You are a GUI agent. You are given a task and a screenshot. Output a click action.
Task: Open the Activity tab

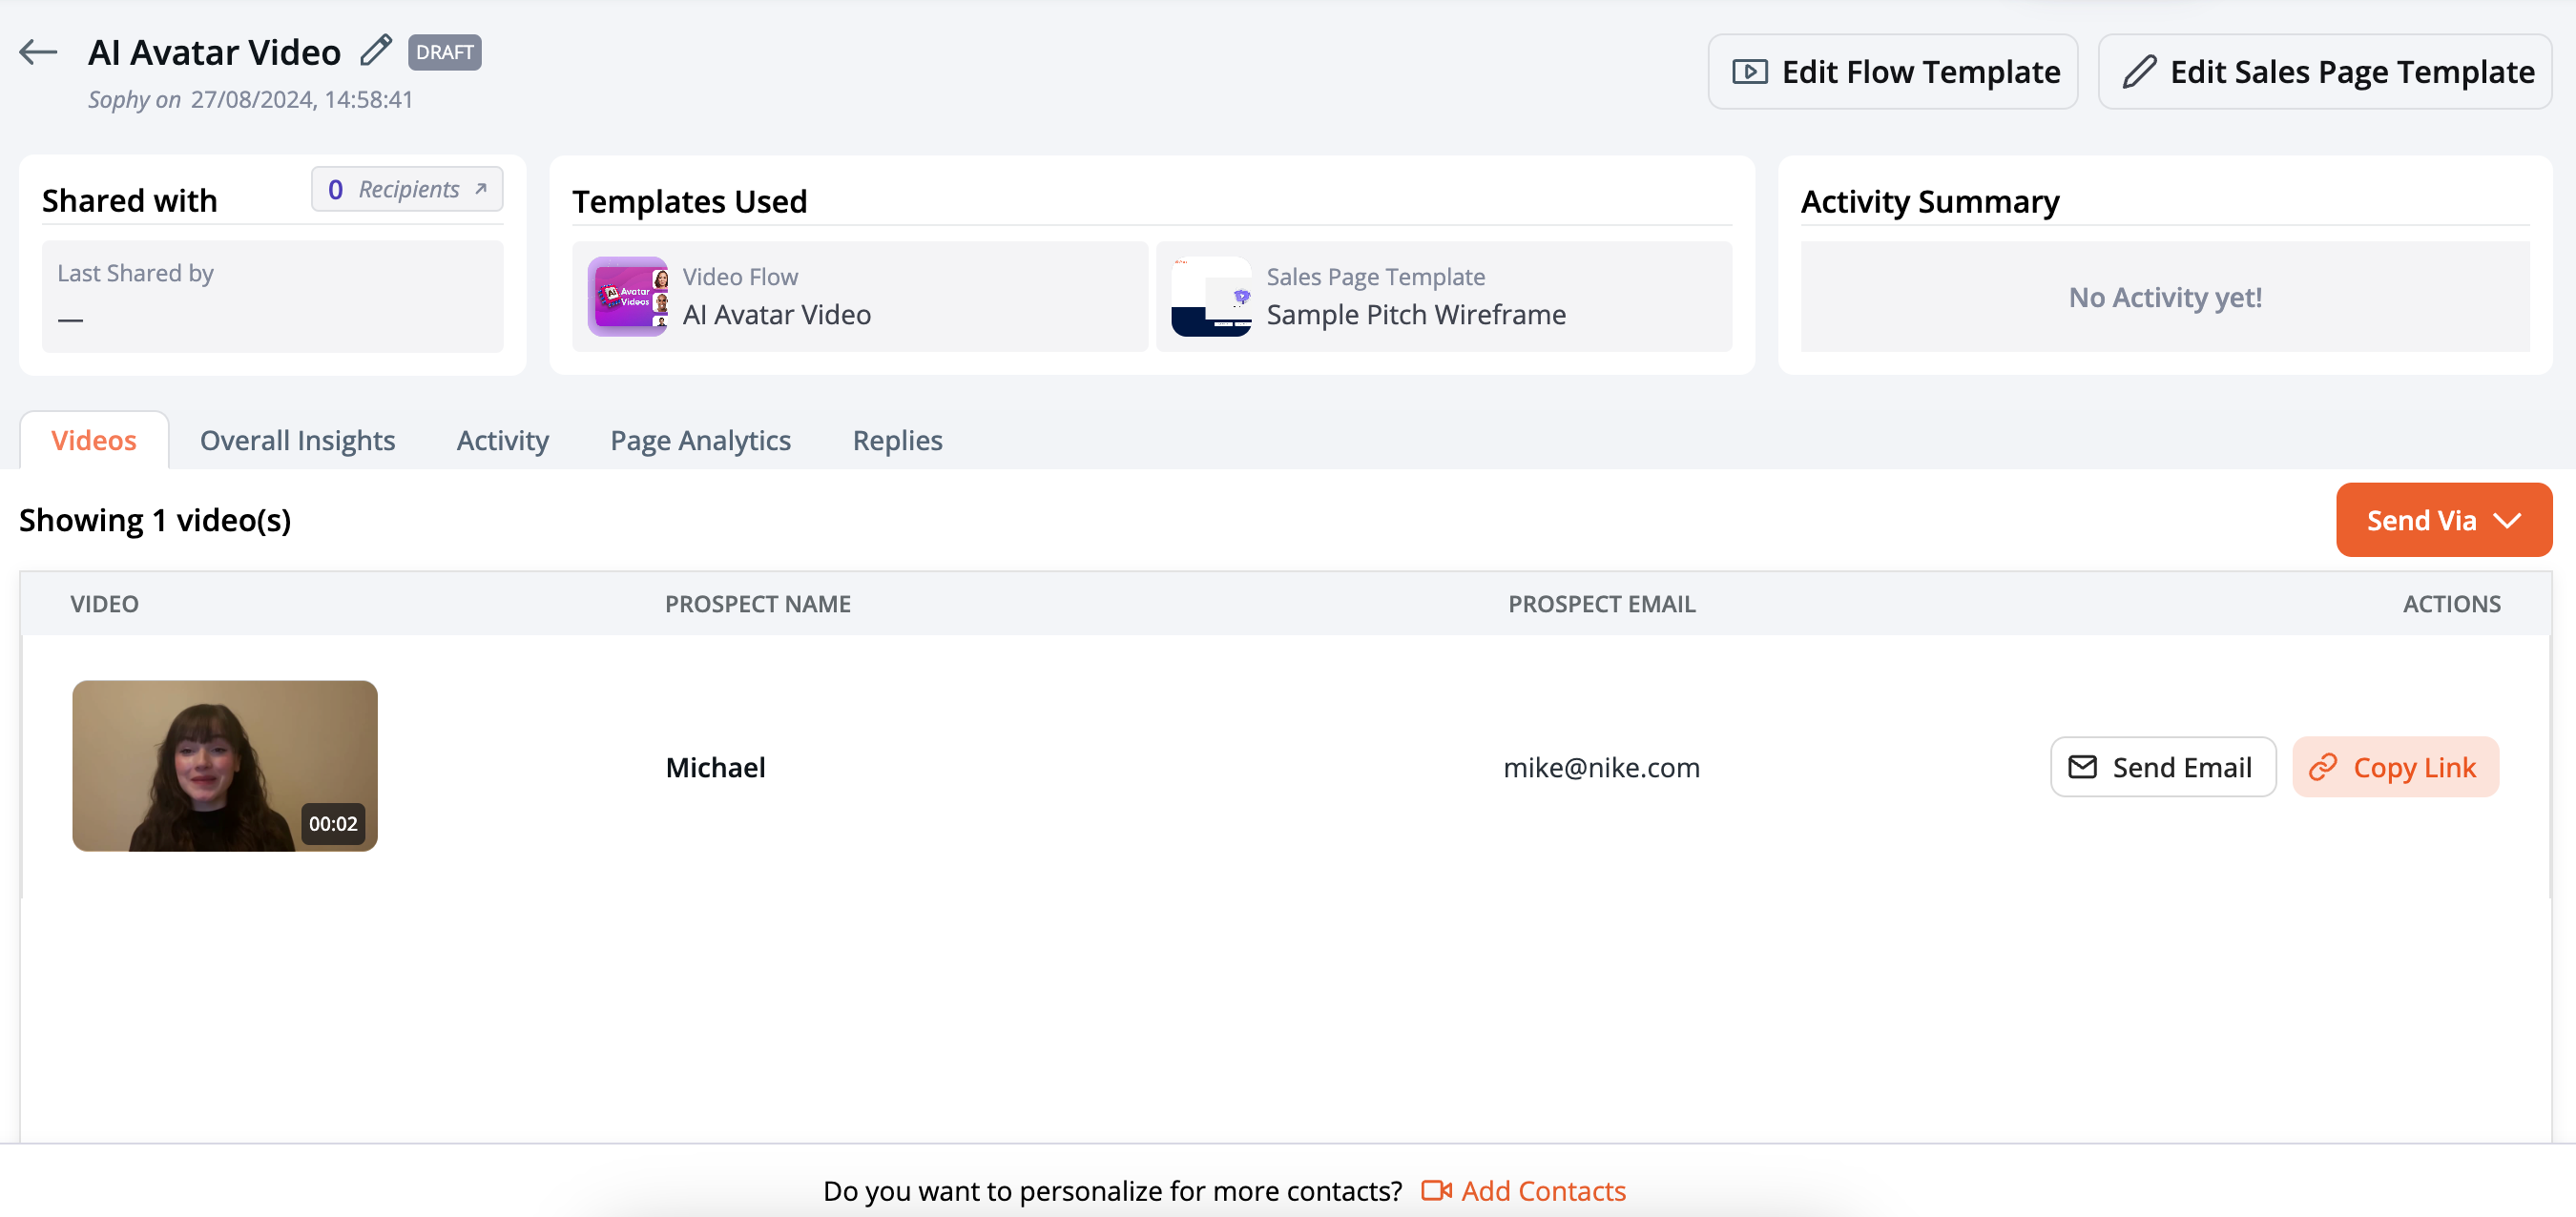coord(502,440)
